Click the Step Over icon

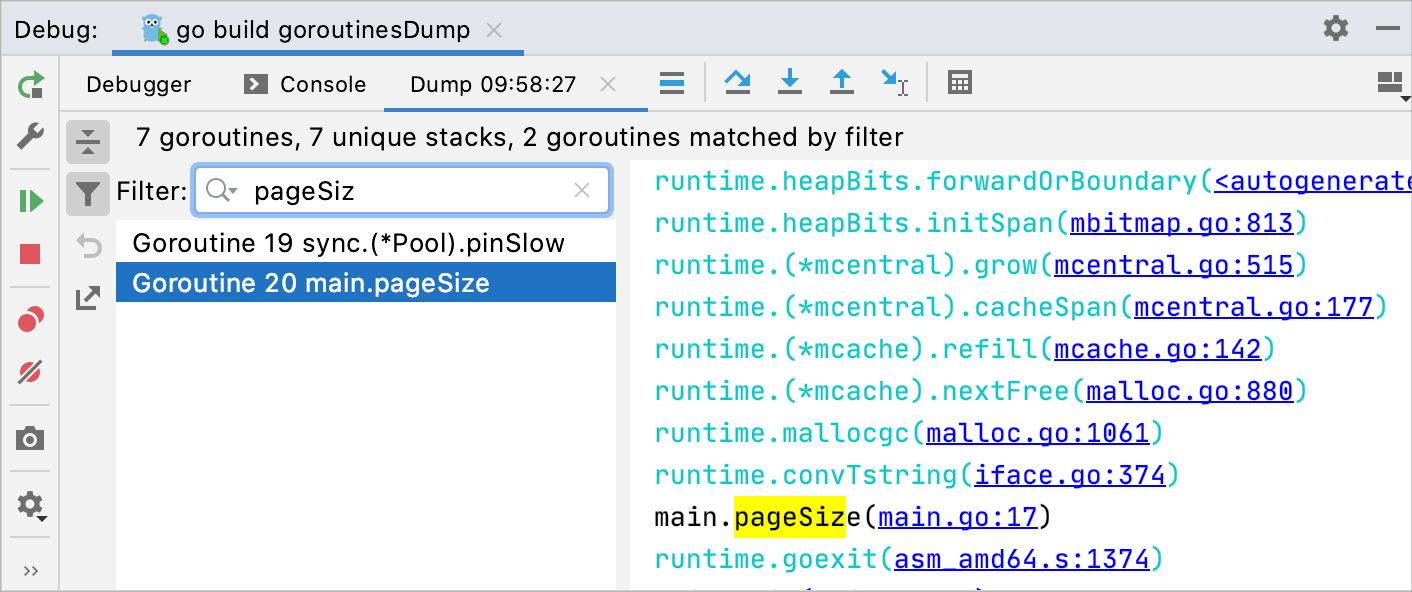pos(738,84)
